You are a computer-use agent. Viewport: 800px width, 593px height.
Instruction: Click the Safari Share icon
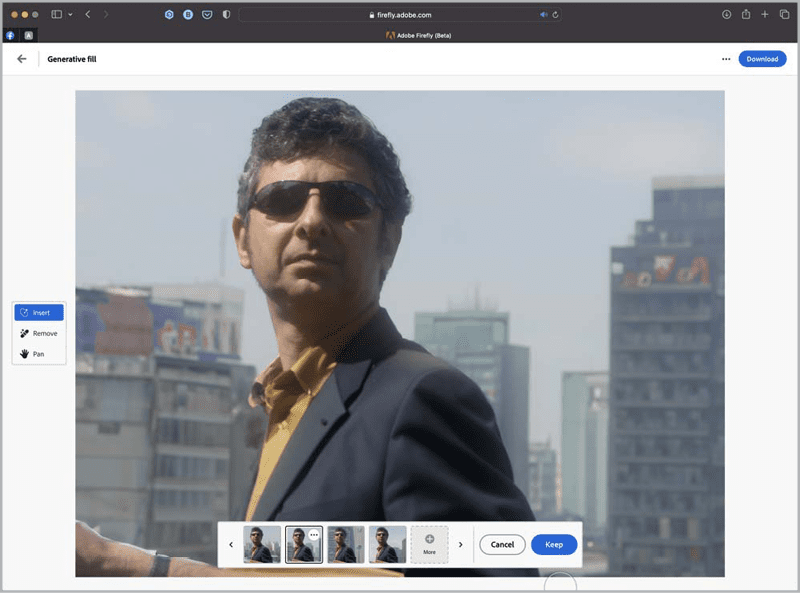click(746, 15)
